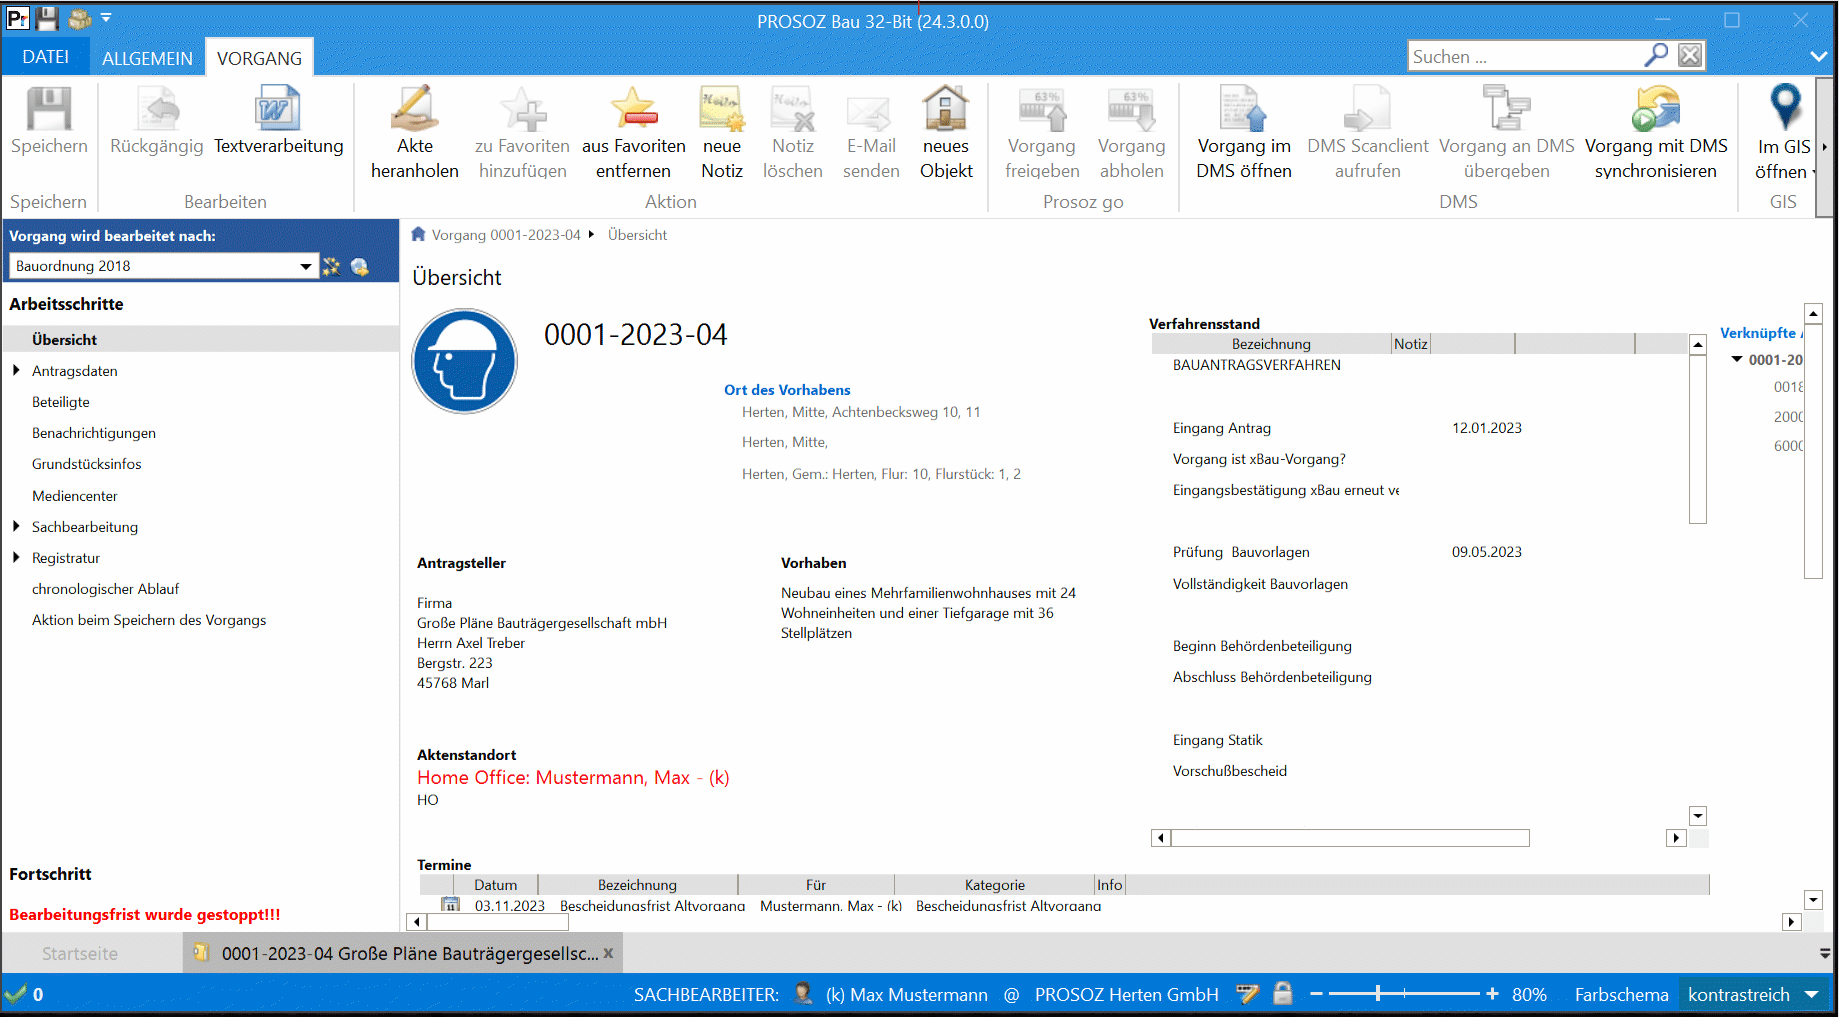
Task: Click the Ort des Vorhabens link
Action: pos(787,389)
